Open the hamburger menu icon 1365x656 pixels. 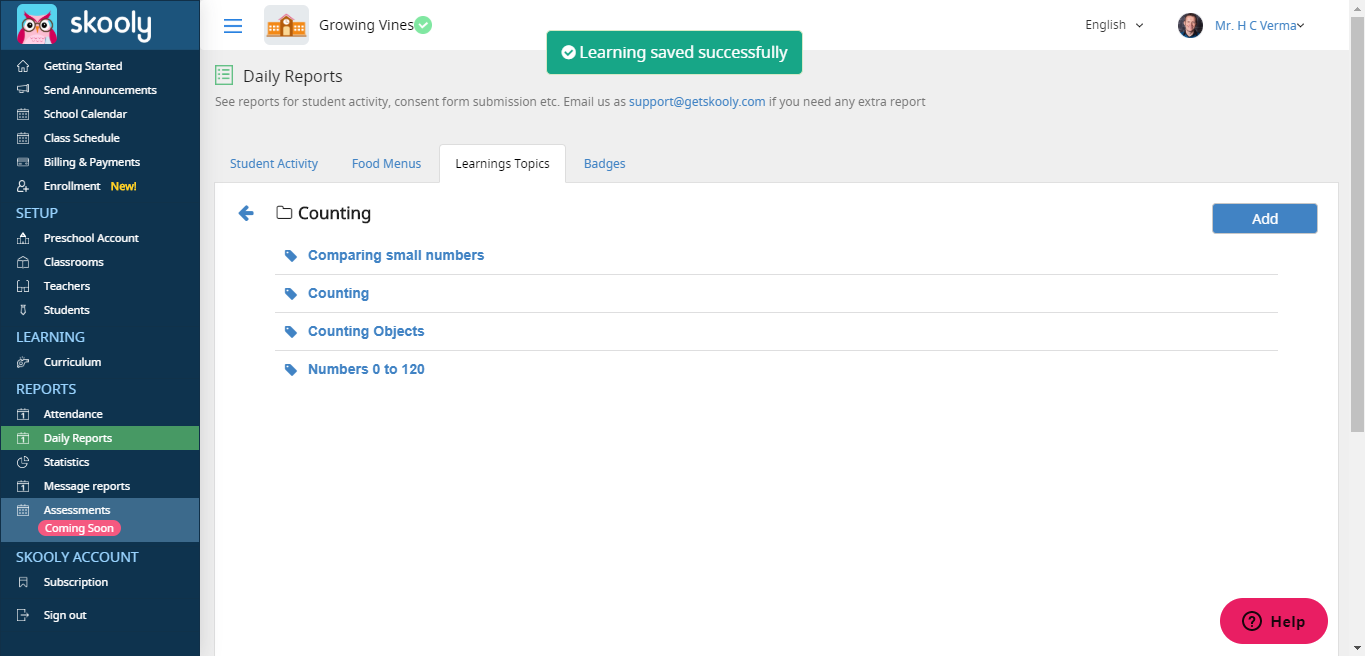(x=233, y=26)
